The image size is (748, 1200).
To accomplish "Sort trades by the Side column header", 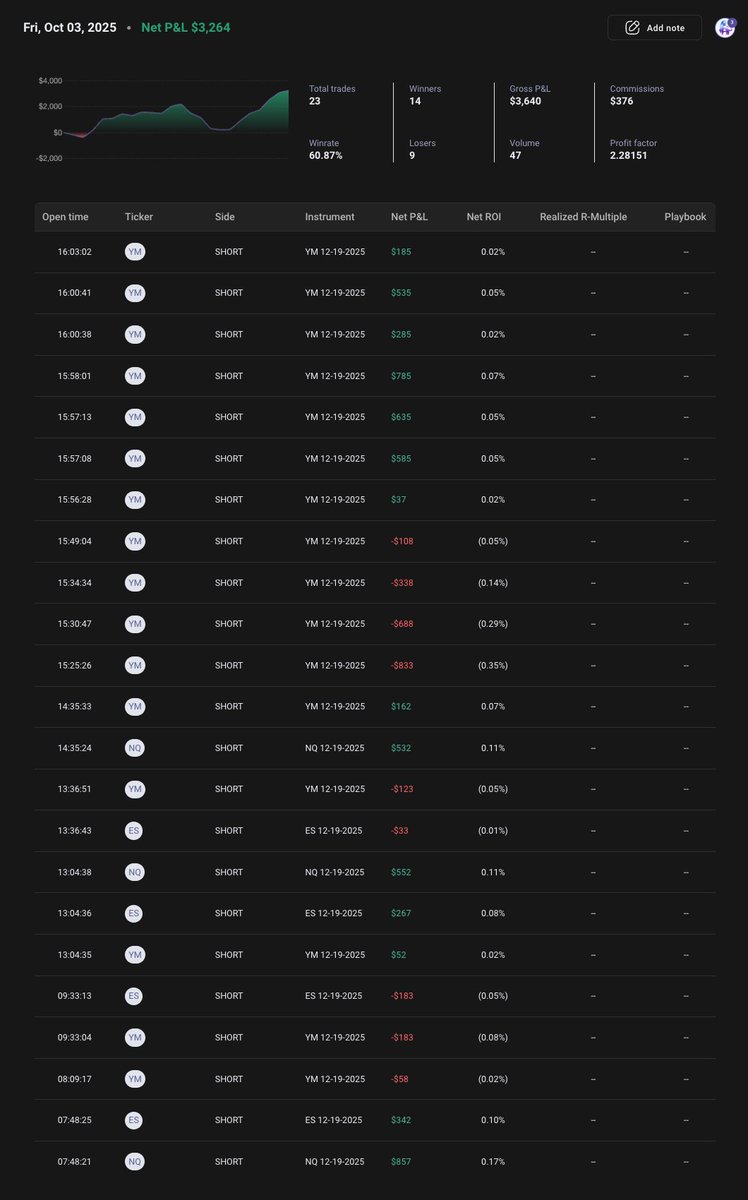I will coord(225,217).
